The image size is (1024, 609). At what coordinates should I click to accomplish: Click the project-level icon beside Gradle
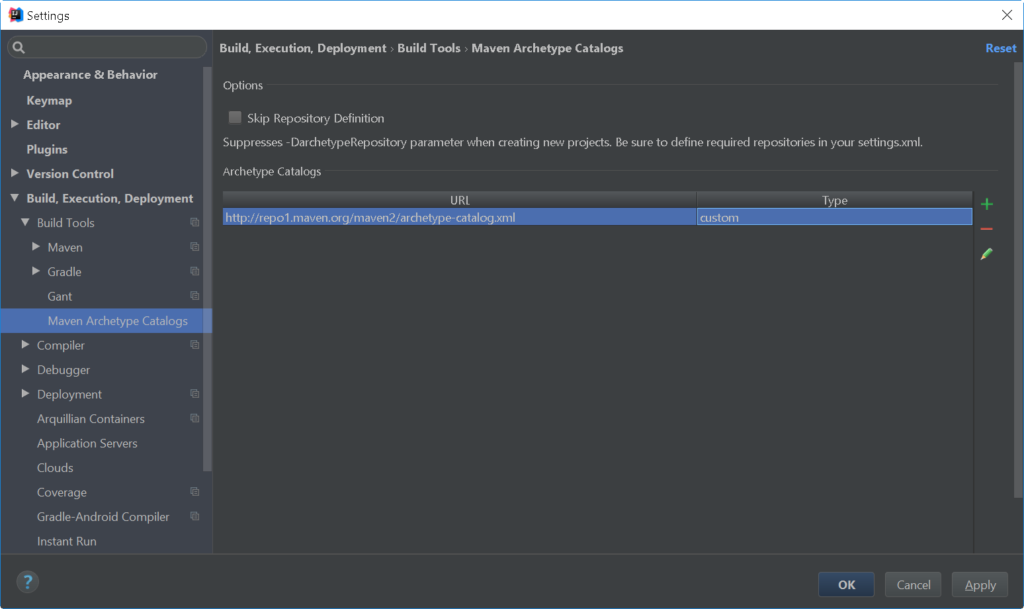click(195, 272)
